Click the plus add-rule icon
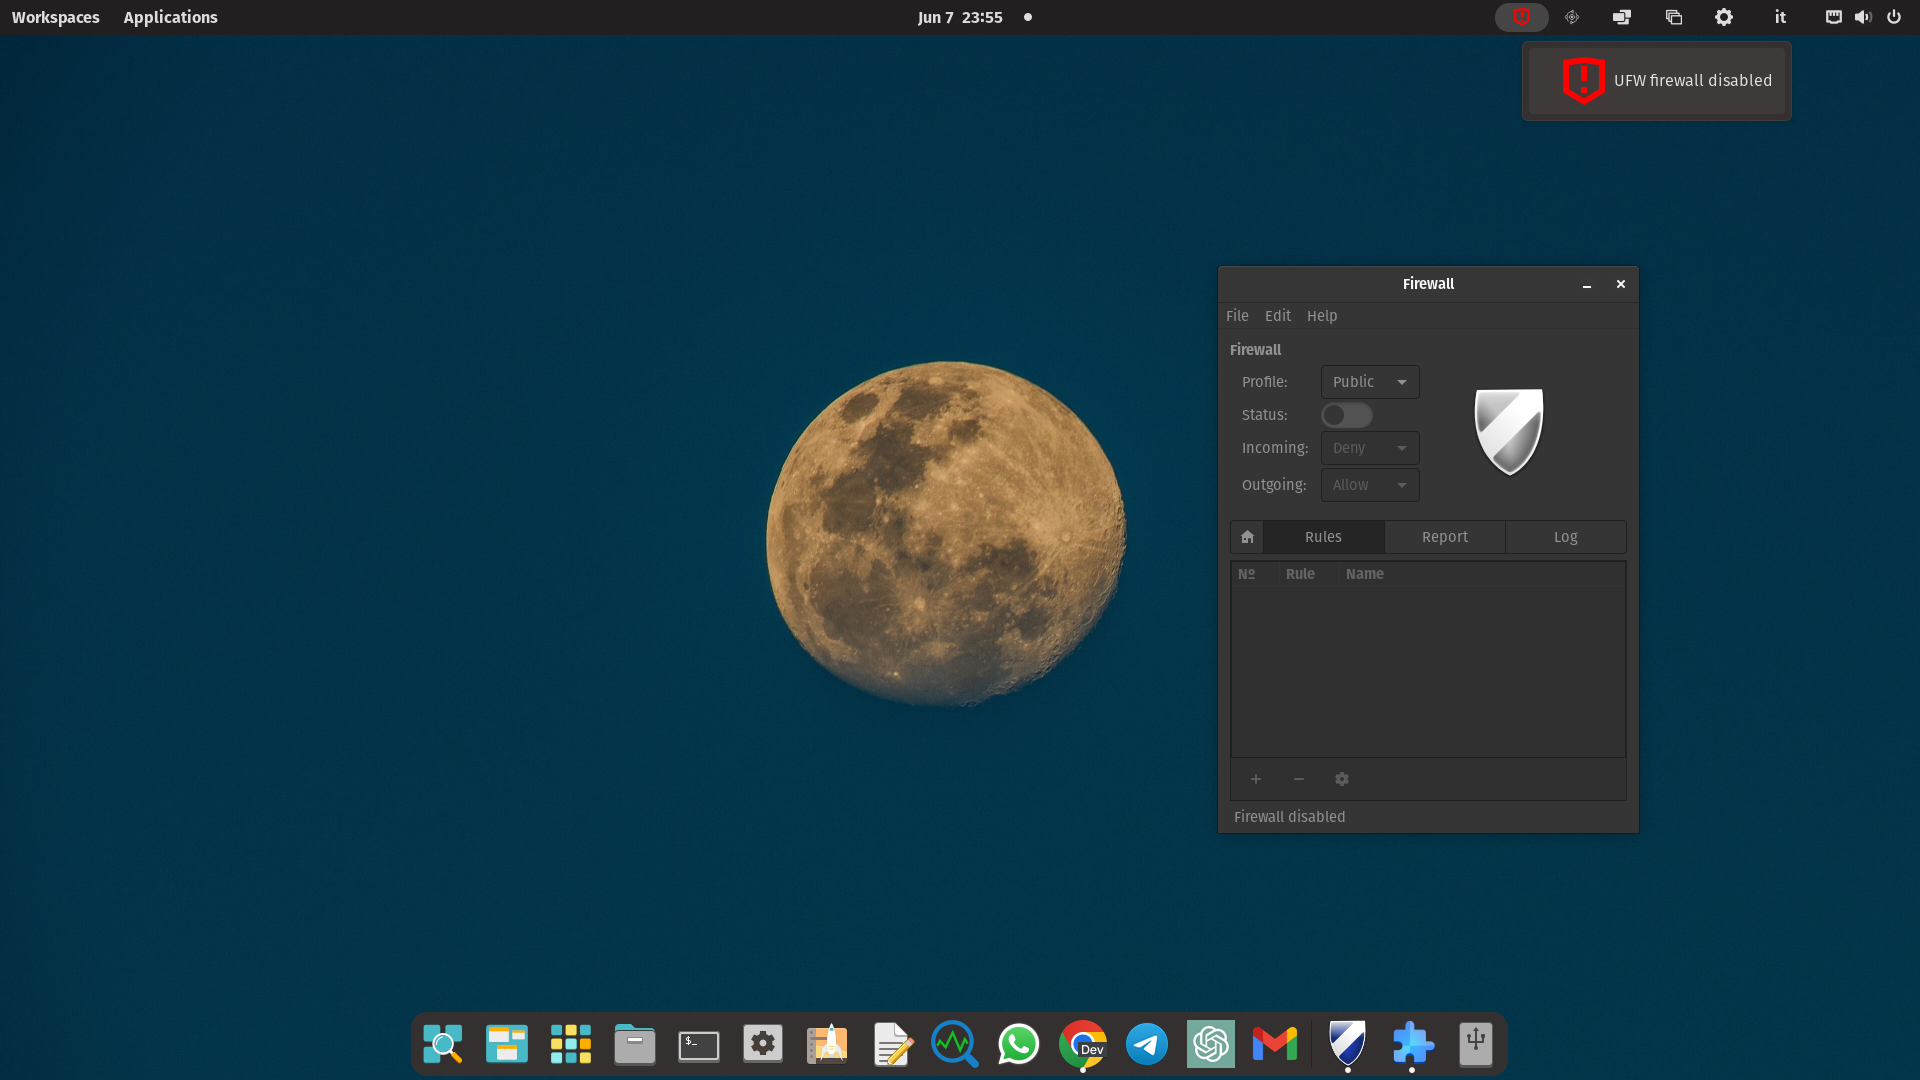This screenshot has width=1920, height=1080. [1256, 779]
